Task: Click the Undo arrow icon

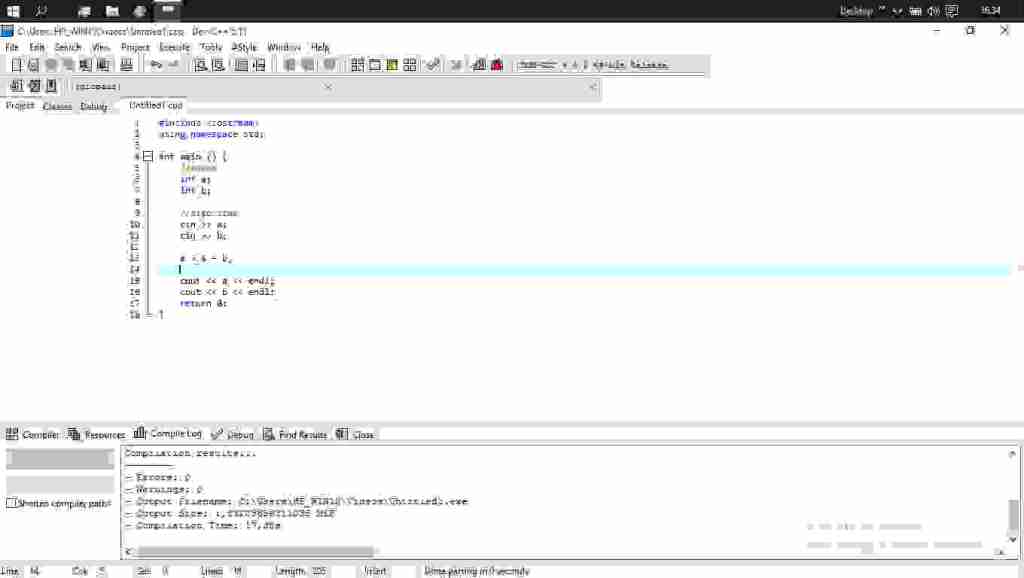Action: pyautogui.click(x=154, y=65)
